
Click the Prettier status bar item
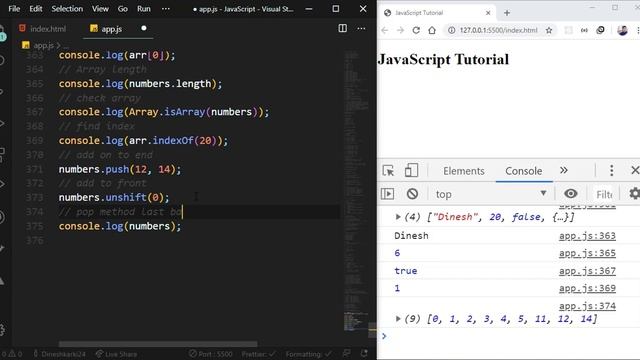[x=258, y=354]
